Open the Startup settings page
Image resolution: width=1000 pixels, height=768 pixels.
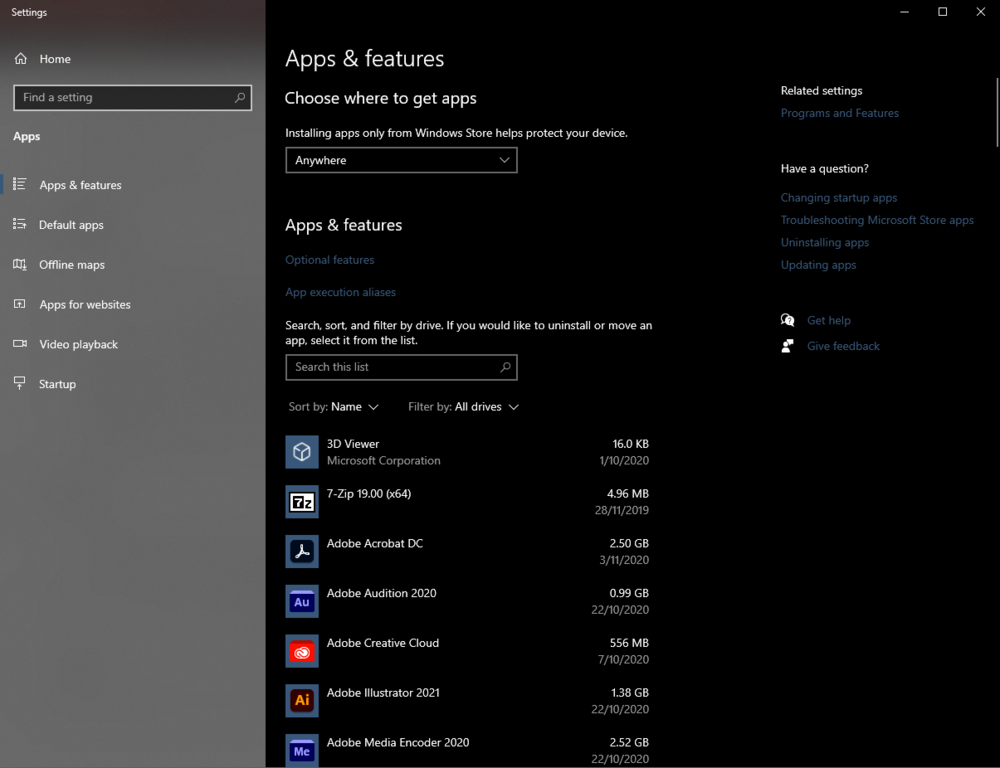(x=57, y=384)
